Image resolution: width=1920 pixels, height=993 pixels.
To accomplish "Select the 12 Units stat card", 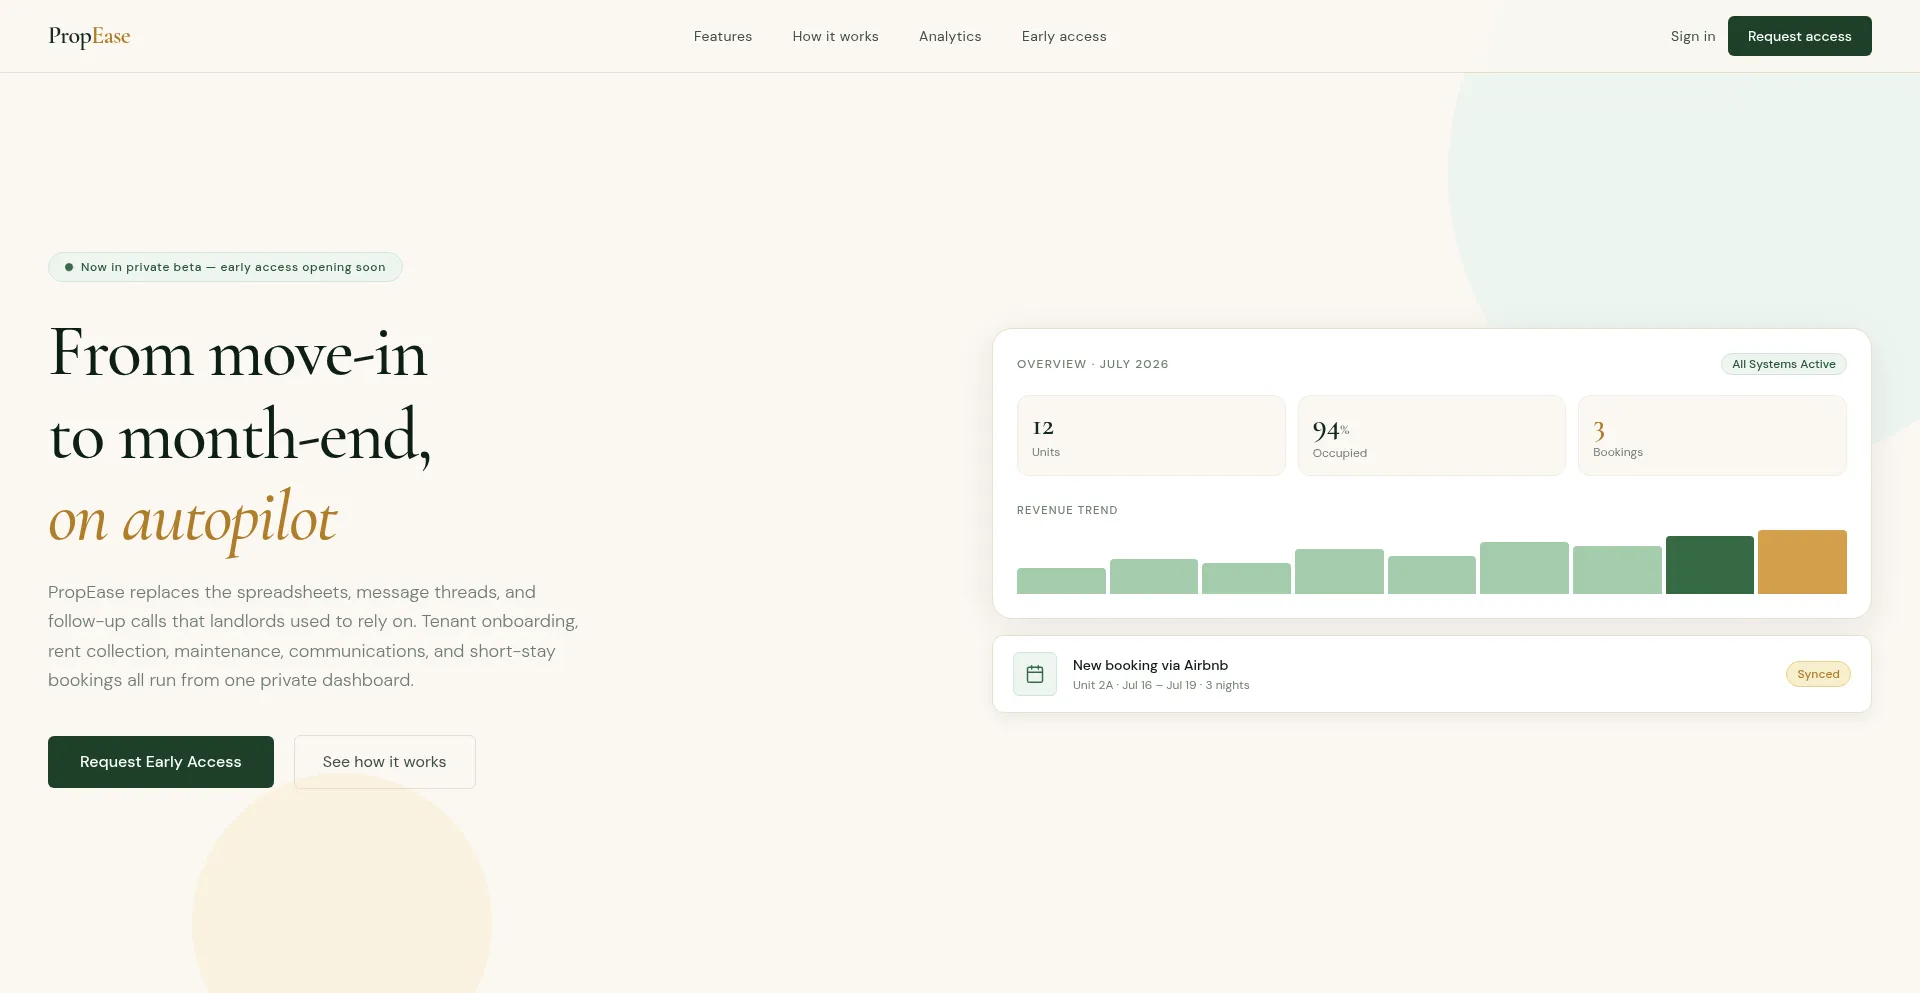I will click(1151, 436).
